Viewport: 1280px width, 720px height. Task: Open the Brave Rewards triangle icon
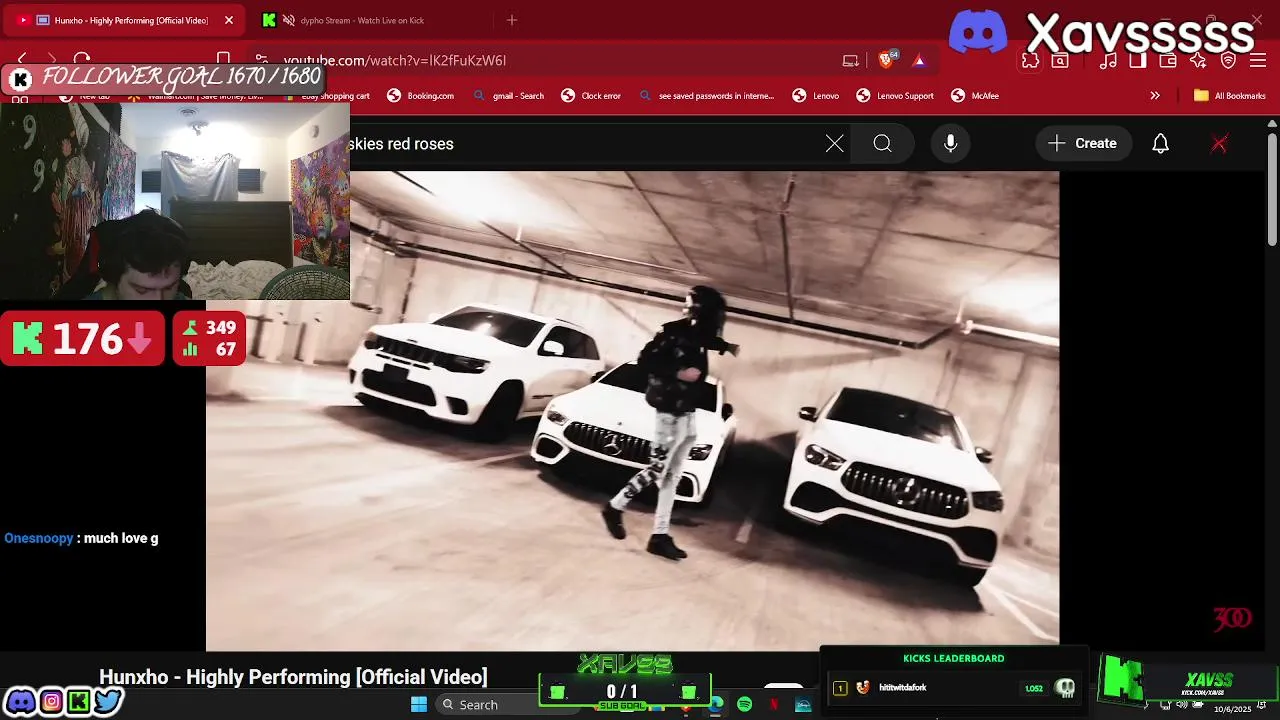click(919, 61)
